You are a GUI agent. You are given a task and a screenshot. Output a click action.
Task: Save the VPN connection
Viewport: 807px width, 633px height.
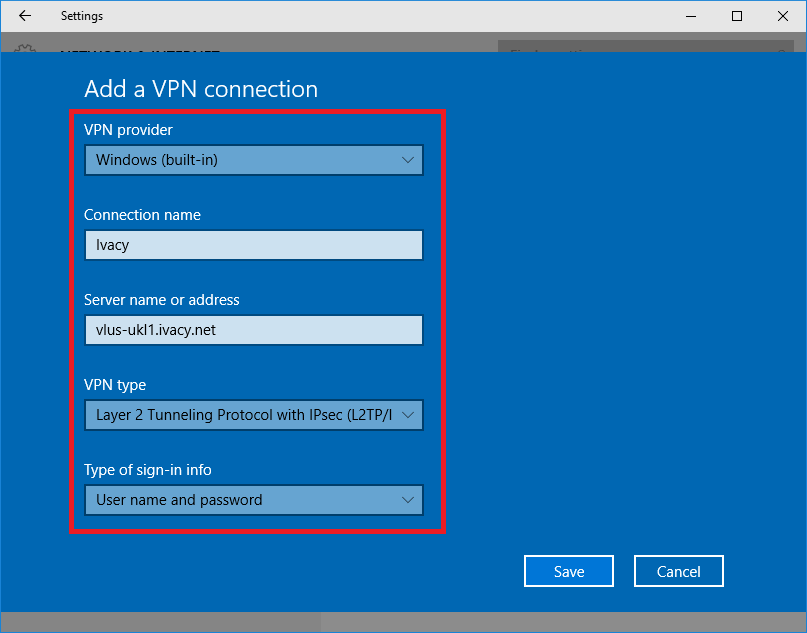coord(569,571)
